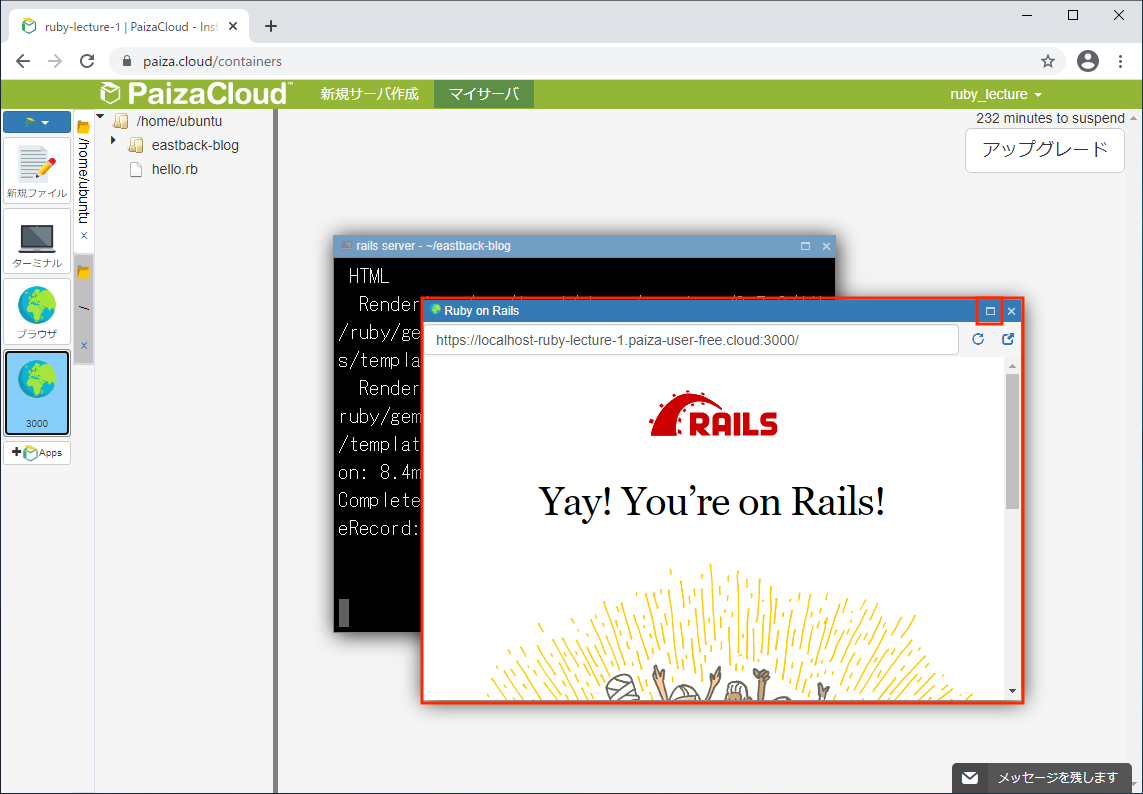Close the root / vertical tab
Viewport: 1143px width, 794px height.
[x=84, y=346]
